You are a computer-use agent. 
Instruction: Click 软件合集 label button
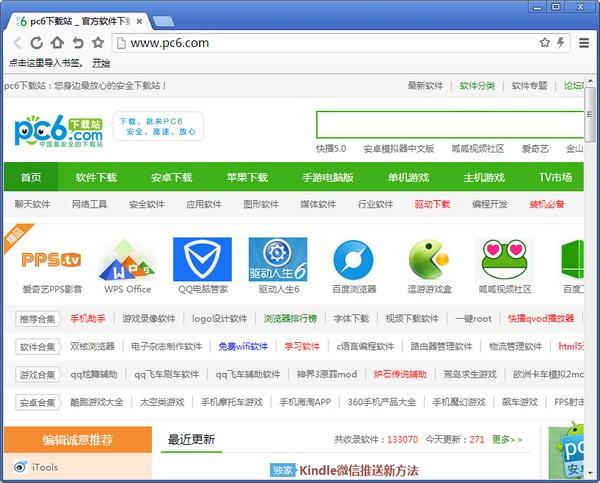pos(38,347)
